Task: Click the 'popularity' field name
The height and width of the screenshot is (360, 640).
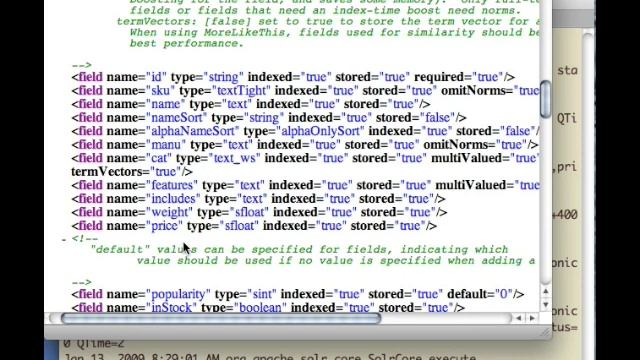Action: click(x=178, y=294)
